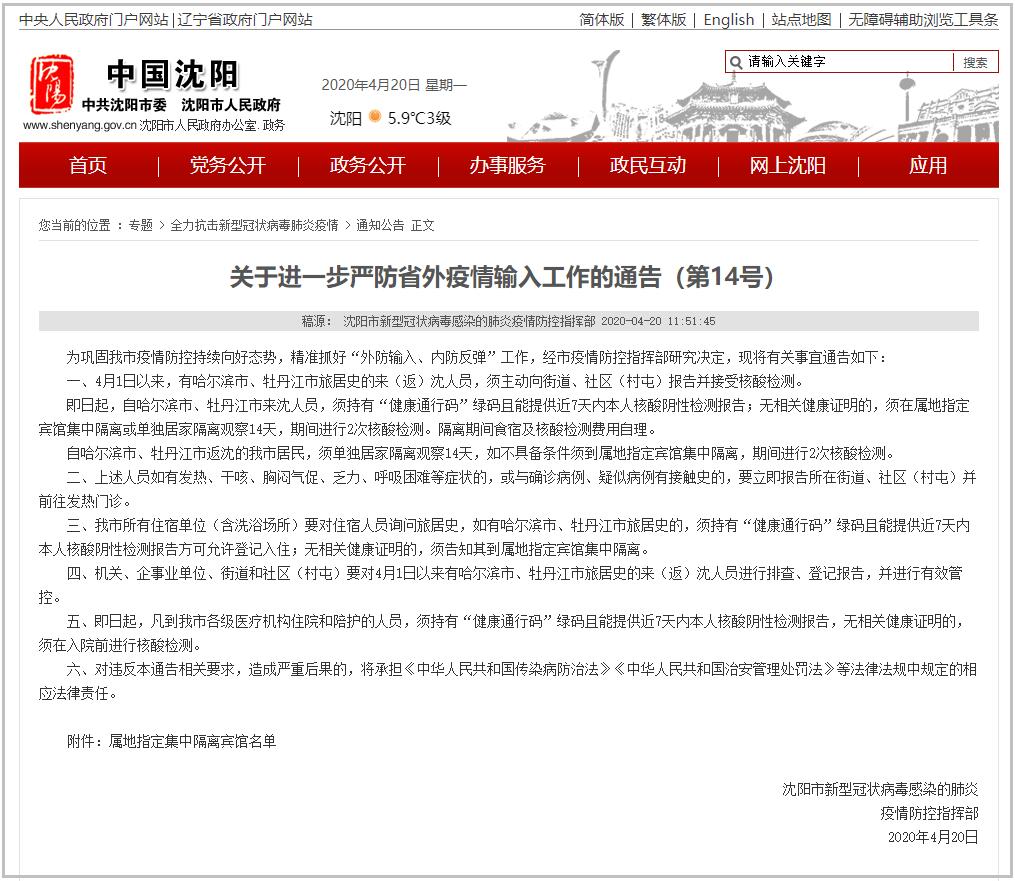Switch to the 繁体版 version

(x=663, y=19)
